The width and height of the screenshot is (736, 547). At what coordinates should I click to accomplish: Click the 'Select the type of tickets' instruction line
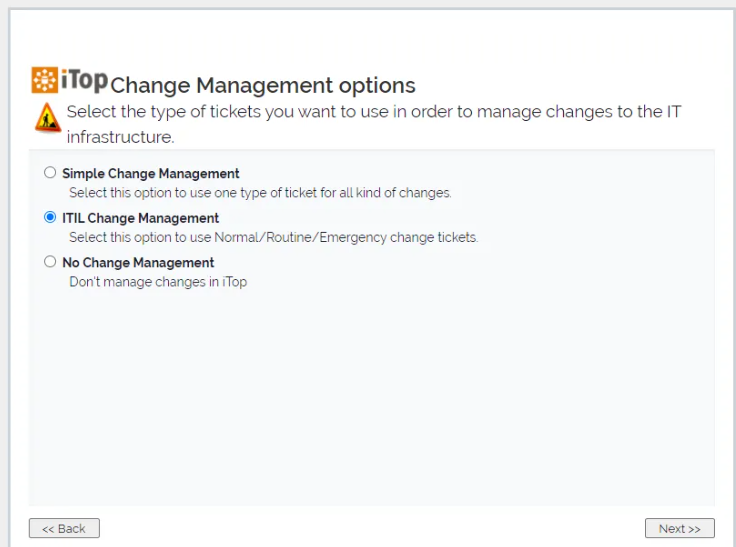[373, 111]
